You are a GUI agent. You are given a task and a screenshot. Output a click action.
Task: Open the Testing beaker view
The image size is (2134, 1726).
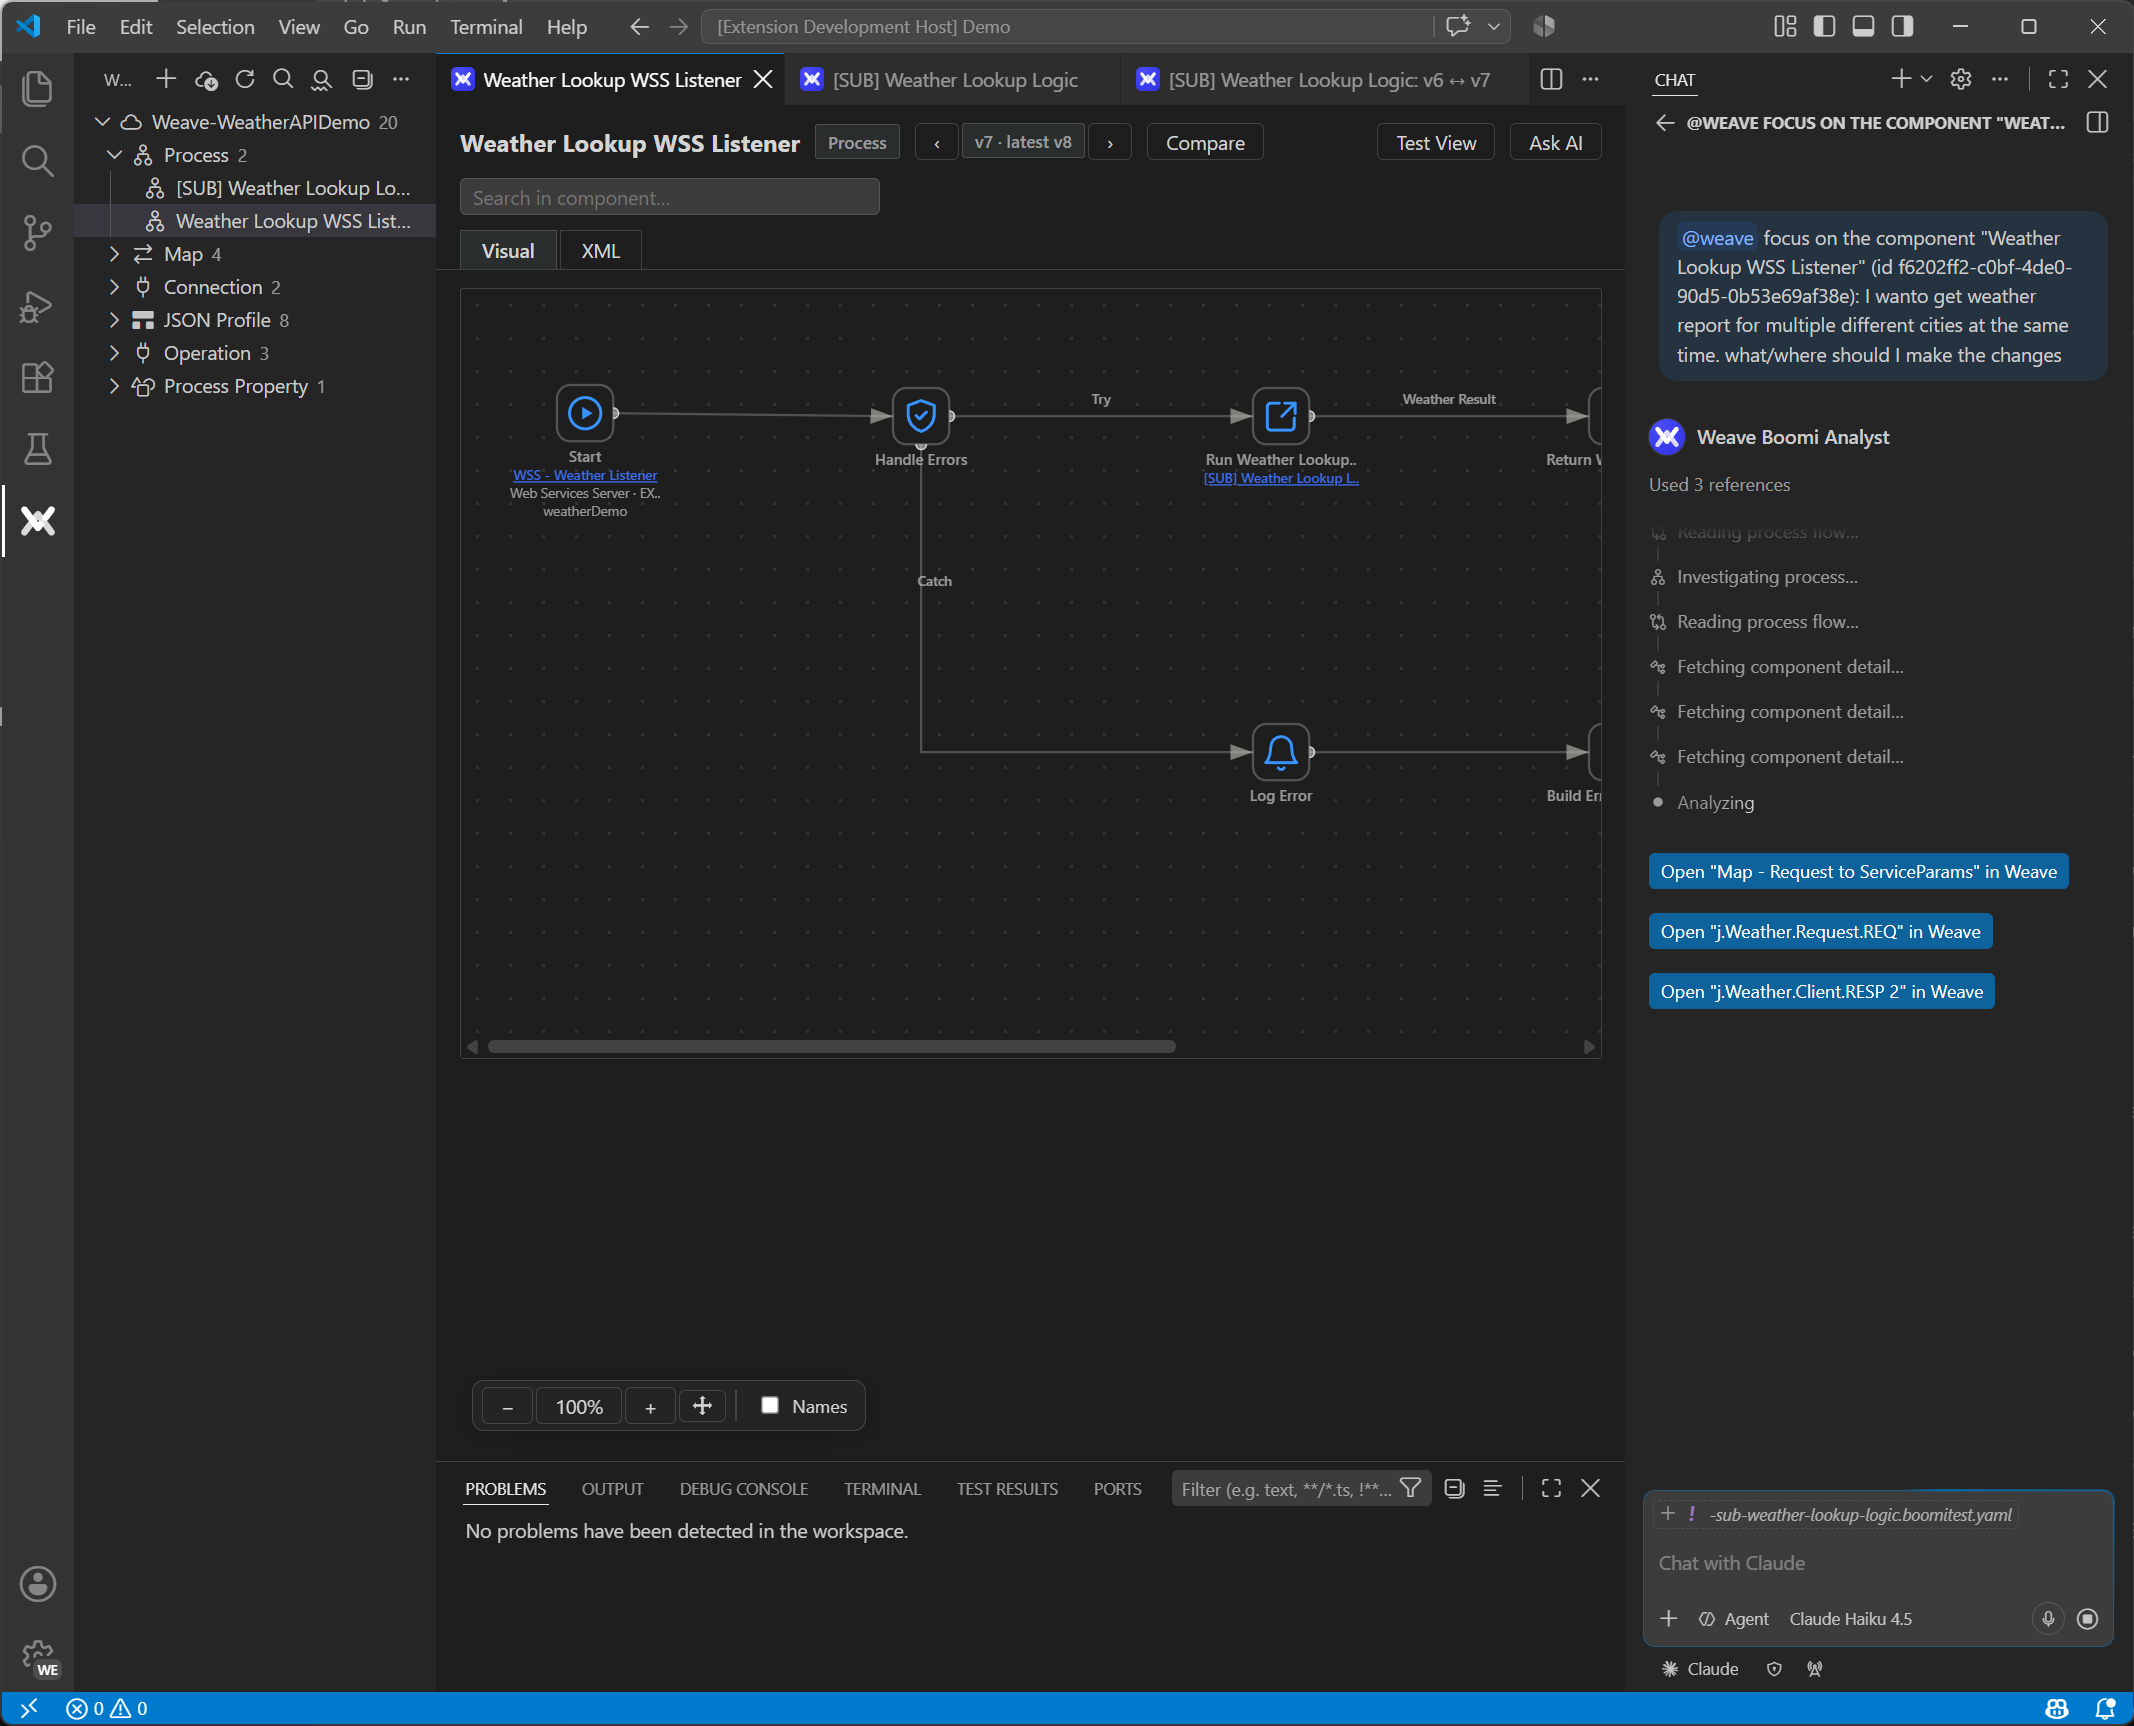(37, 449)
